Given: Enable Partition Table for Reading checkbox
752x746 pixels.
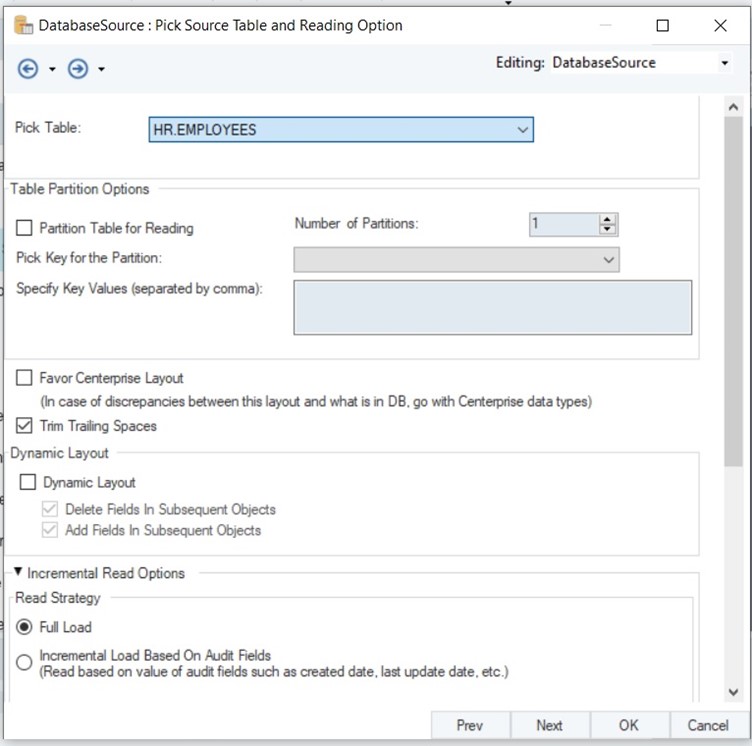Looking at the screenshot, I should click(24, 228).
